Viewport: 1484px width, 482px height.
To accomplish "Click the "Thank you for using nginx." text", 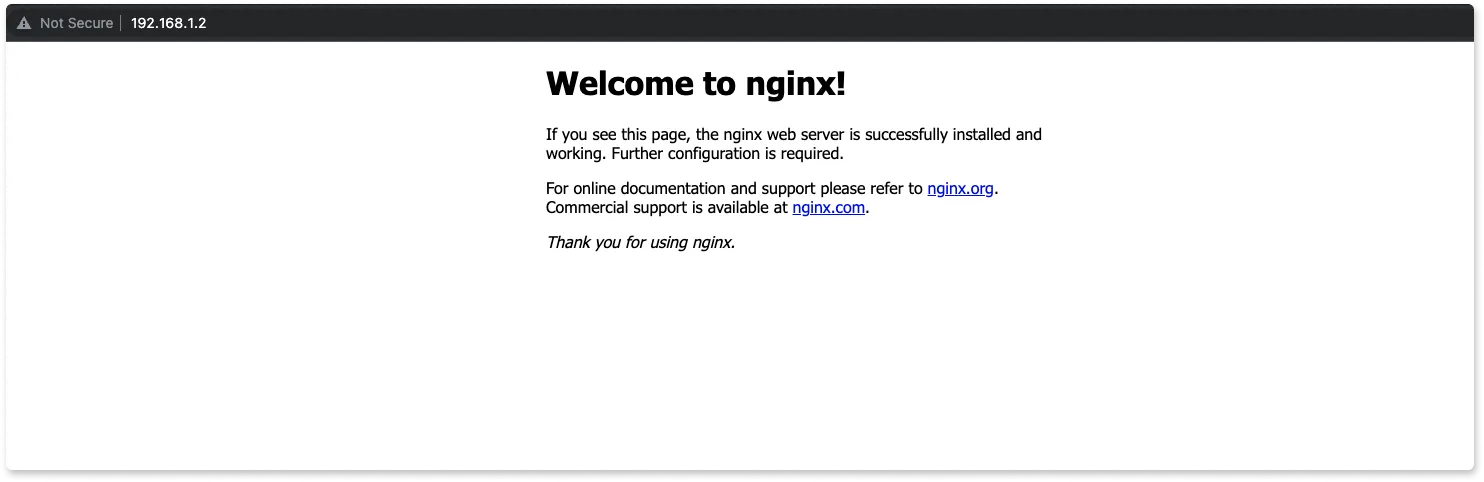I will point(640,242).
